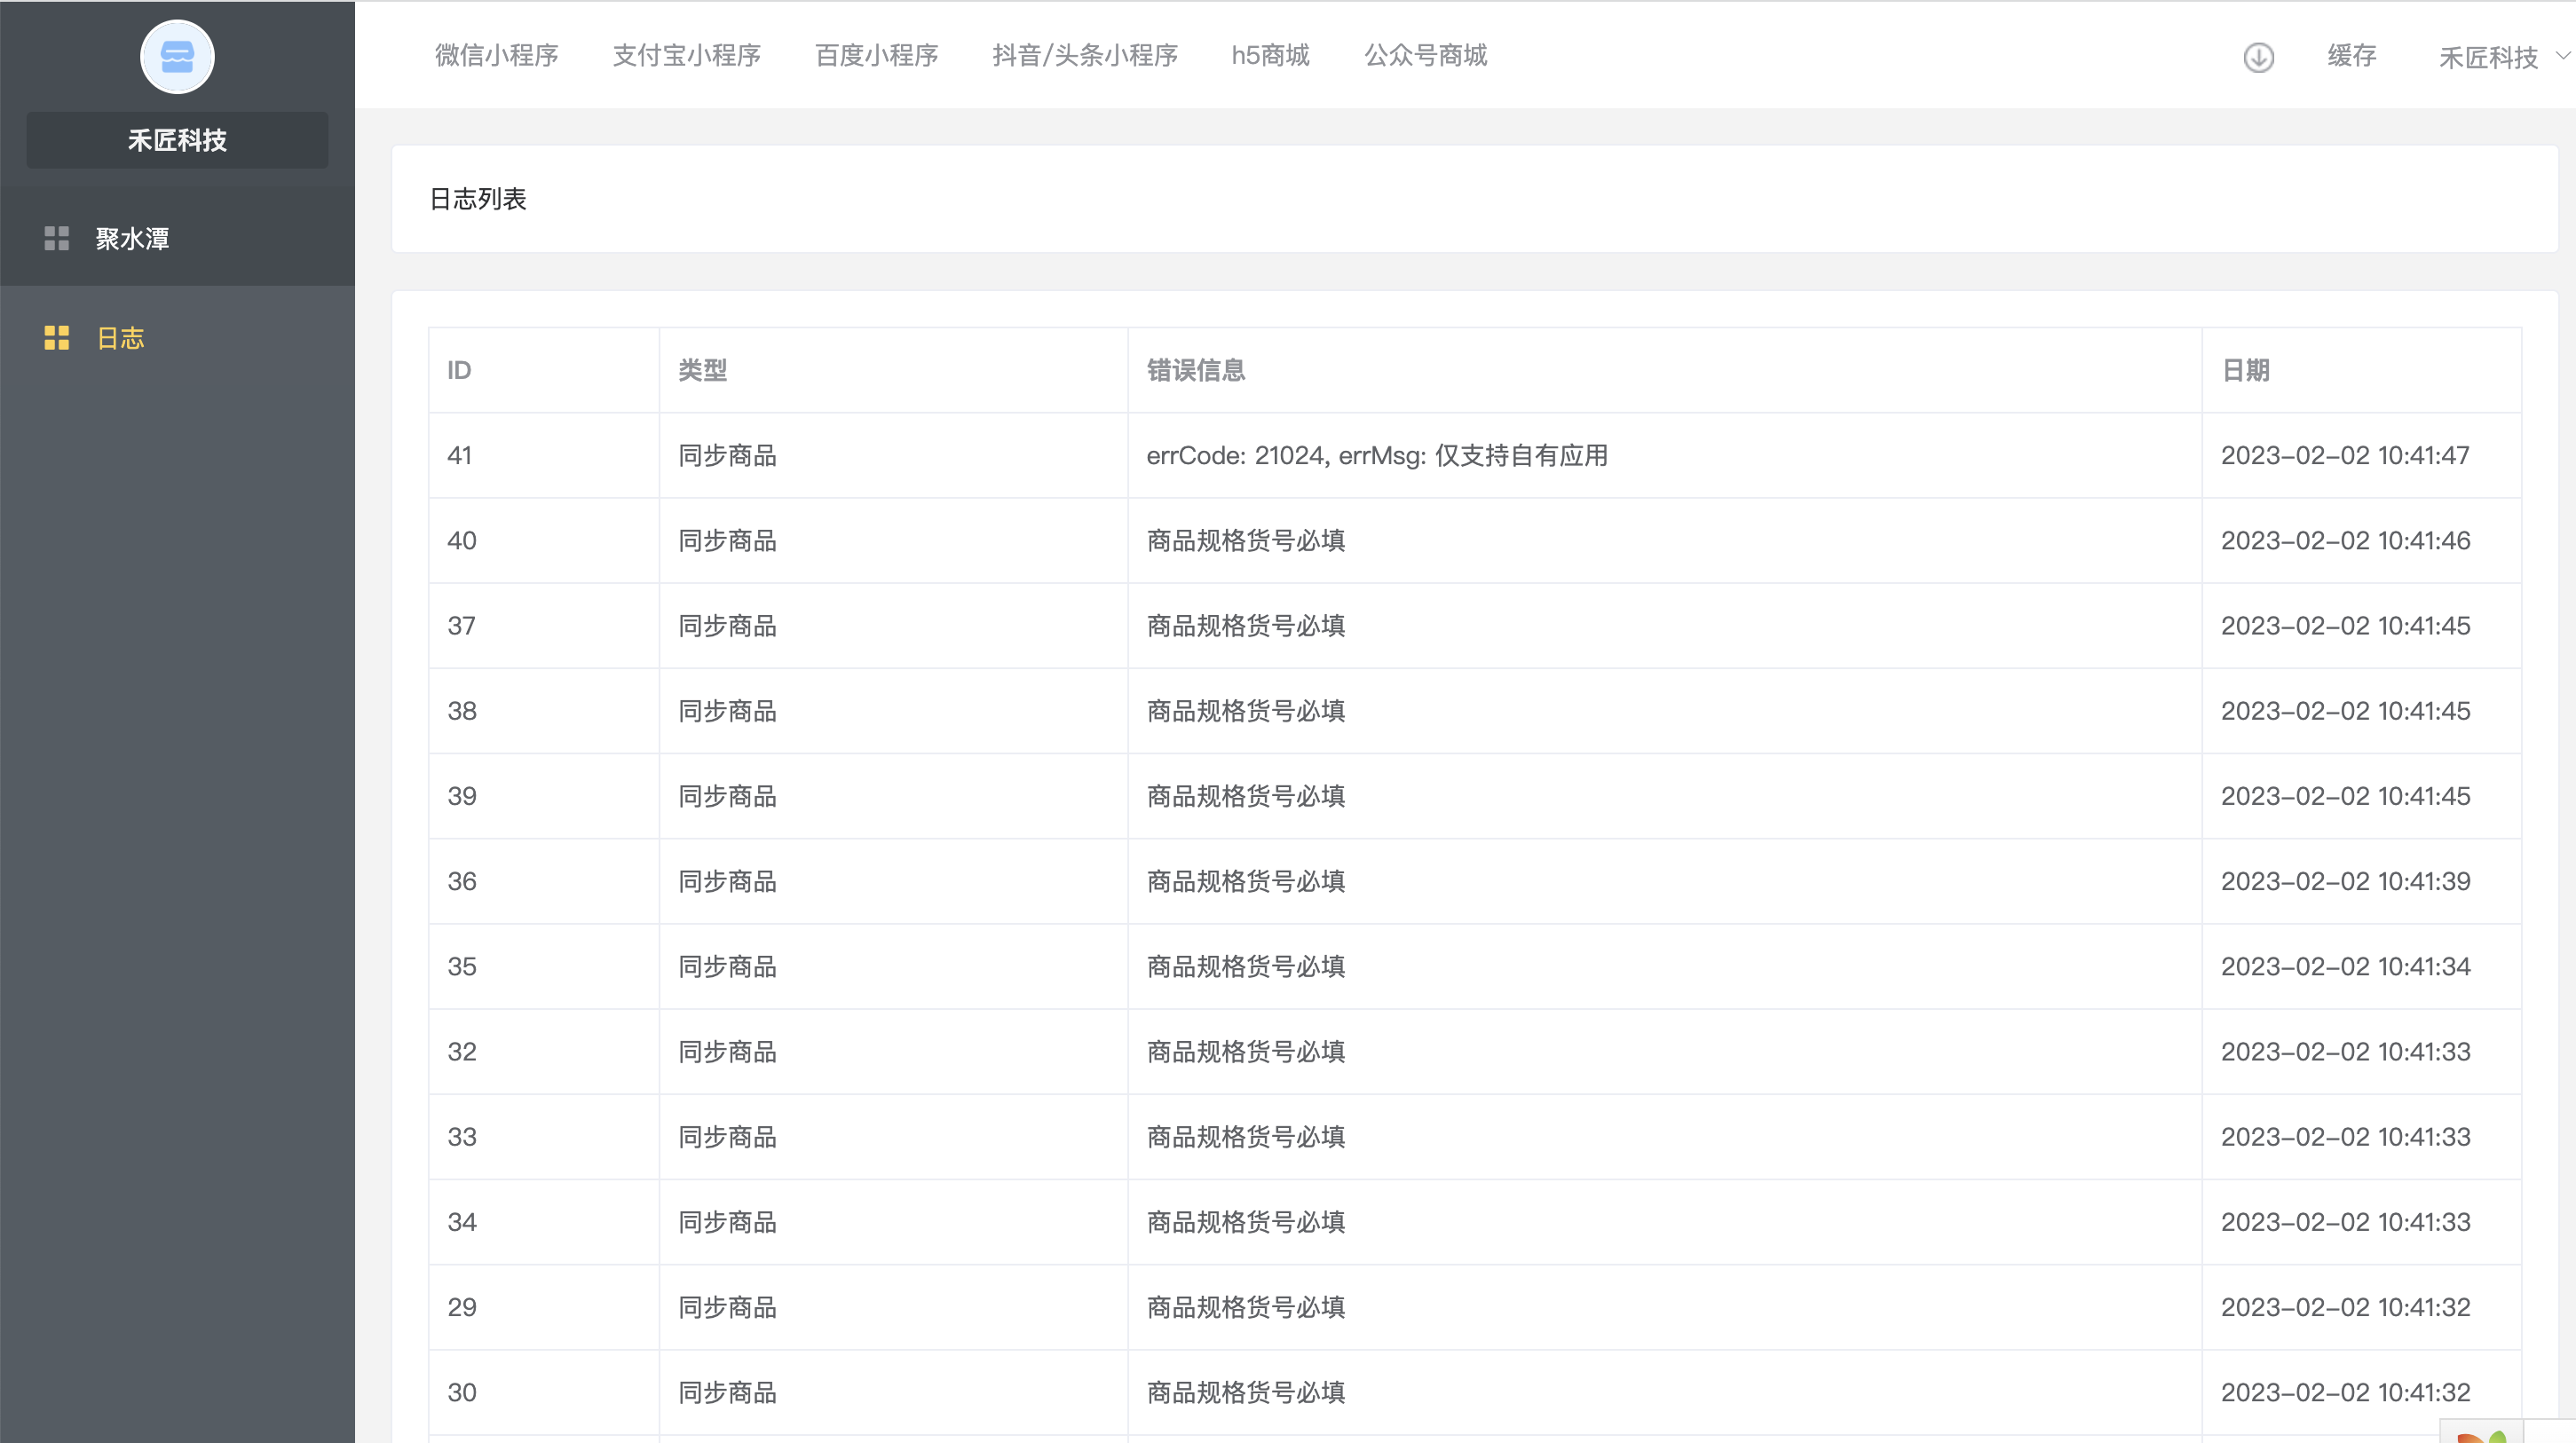The width and height of the screenshot is (2576, 1443).
Task: Click date 2023-02-02 10:41:47
Action: tap(2345, 455)
